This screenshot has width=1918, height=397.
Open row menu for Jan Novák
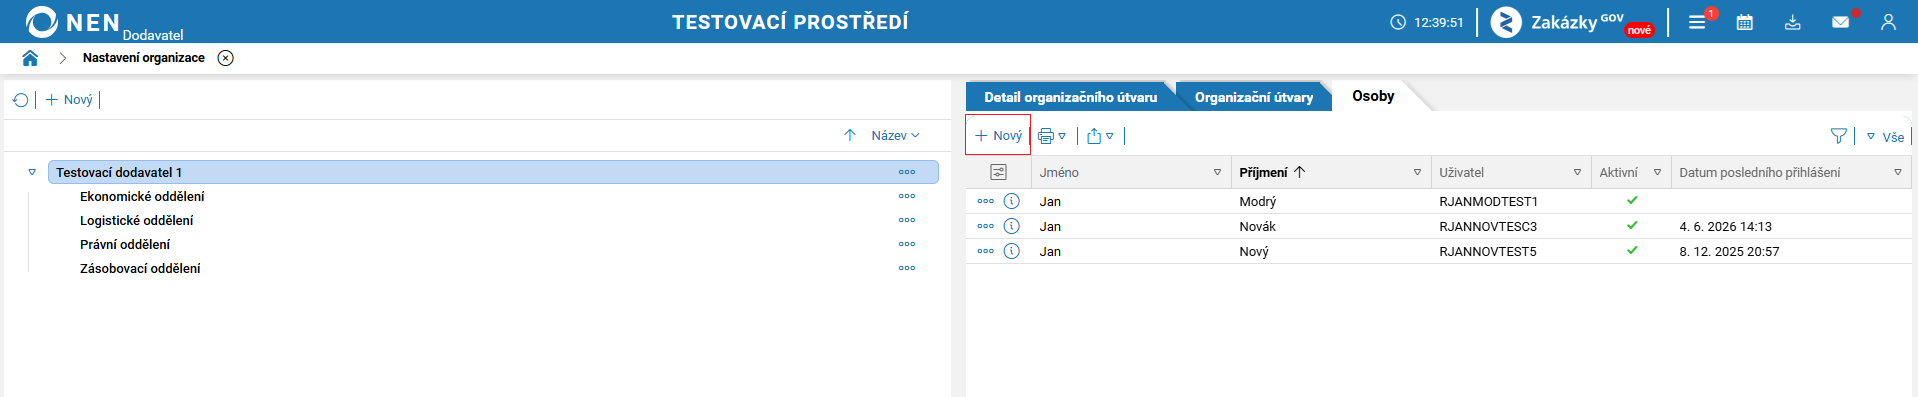985,226
